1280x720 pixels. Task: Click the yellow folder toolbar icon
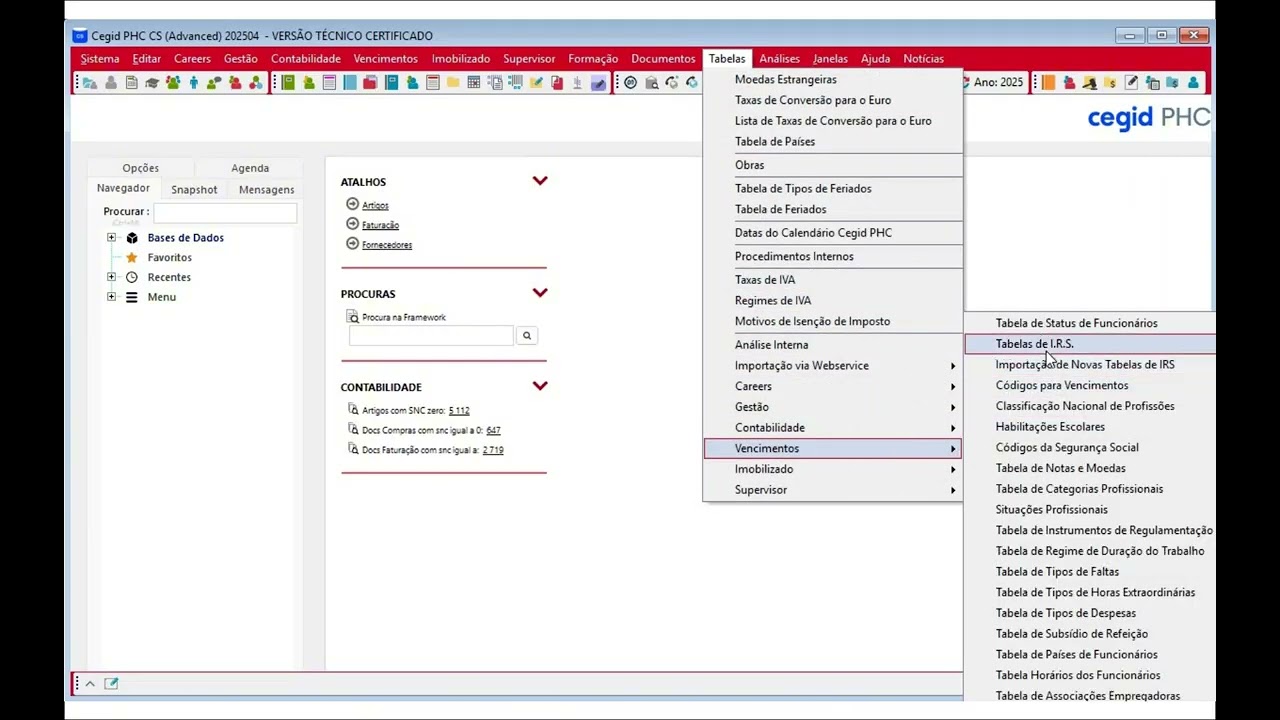tap(453, 83)
